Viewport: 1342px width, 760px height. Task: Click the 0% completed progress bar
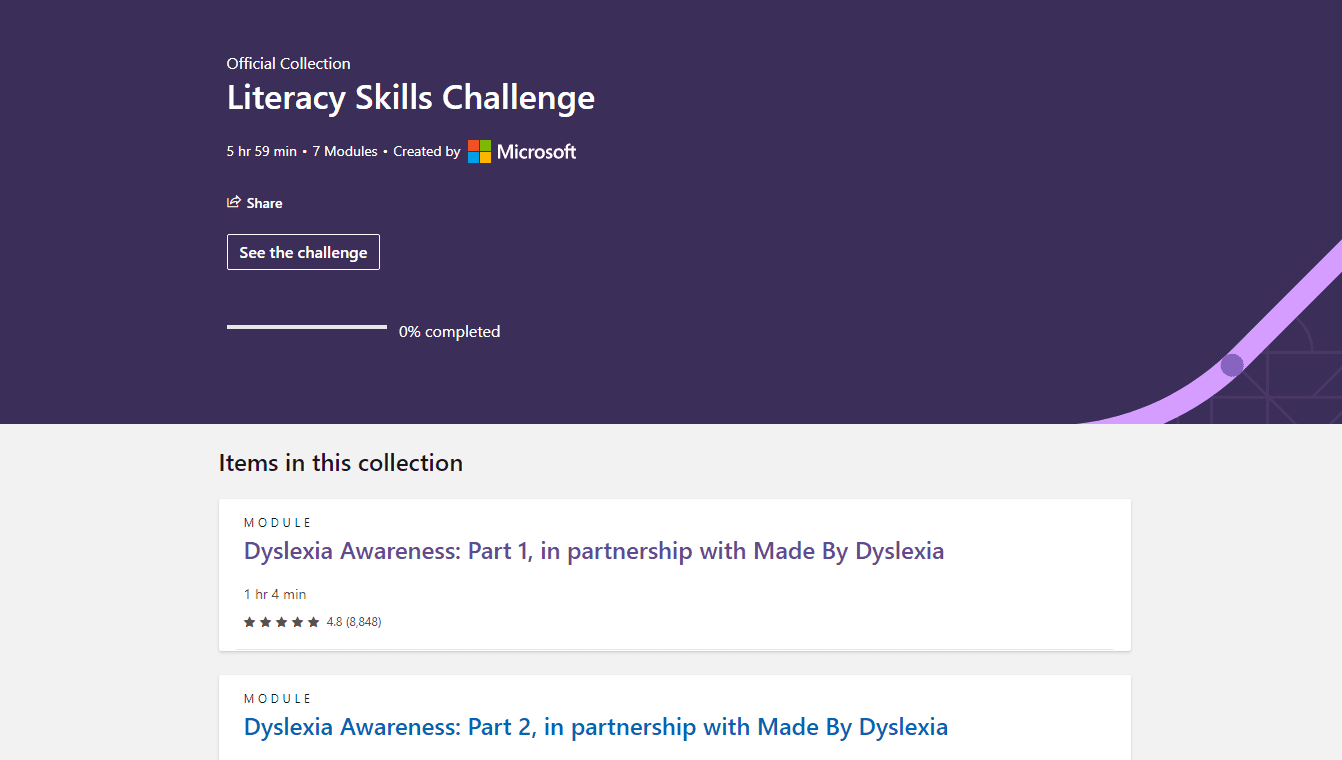tap(307, 327)
